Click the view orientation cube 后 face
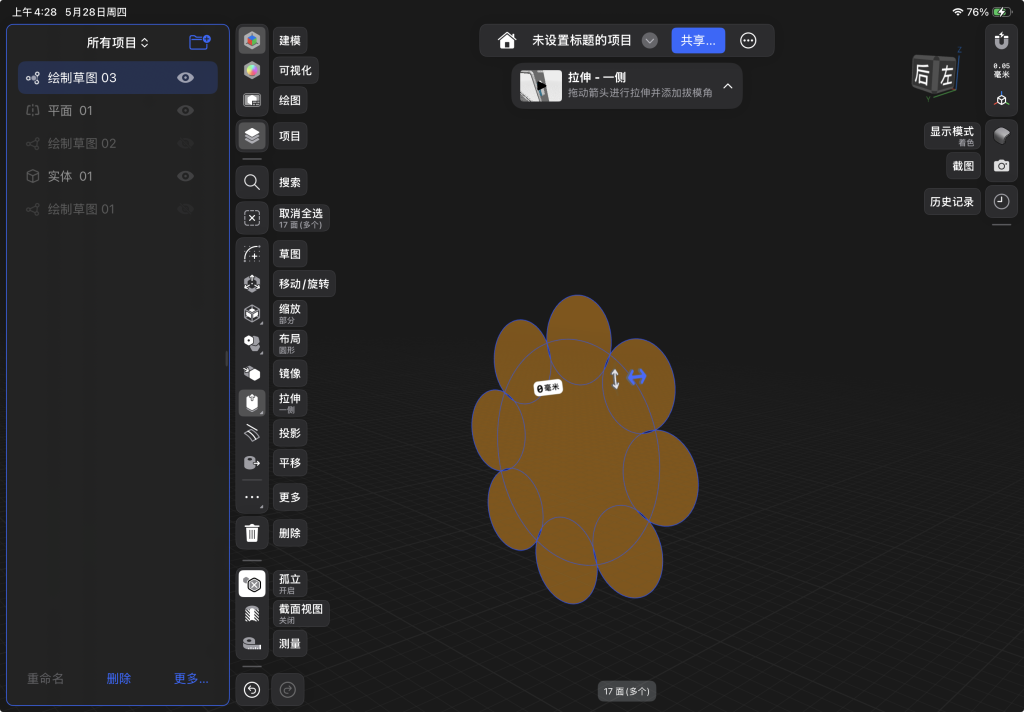This screenshot has width=1024, height=712. tap(921, 74)
